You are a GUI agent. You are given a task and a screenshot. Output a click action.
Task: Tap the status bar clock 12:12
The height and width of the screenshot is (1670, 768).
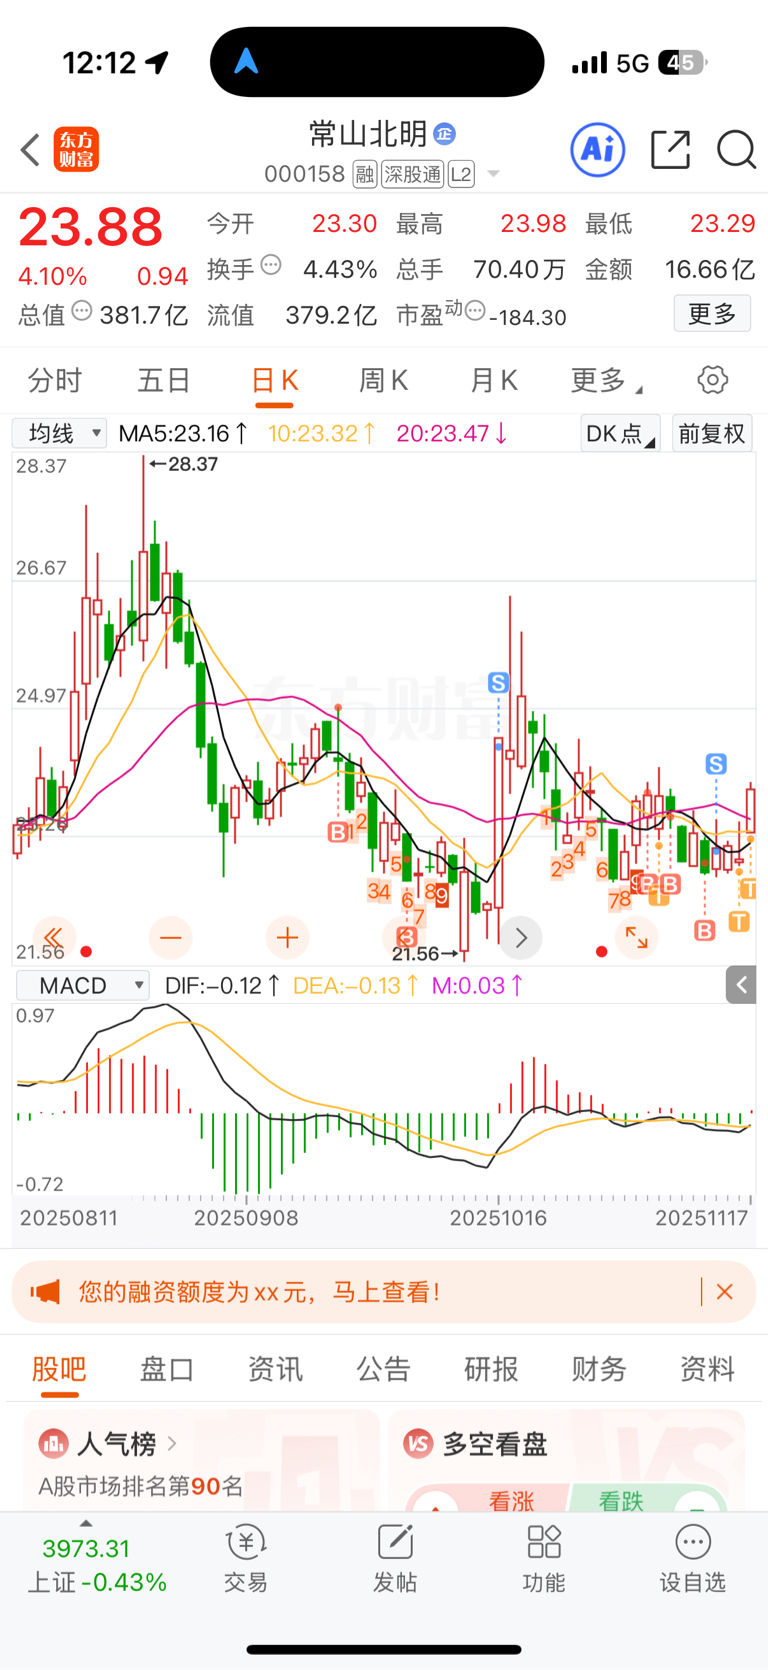point(99,63)
